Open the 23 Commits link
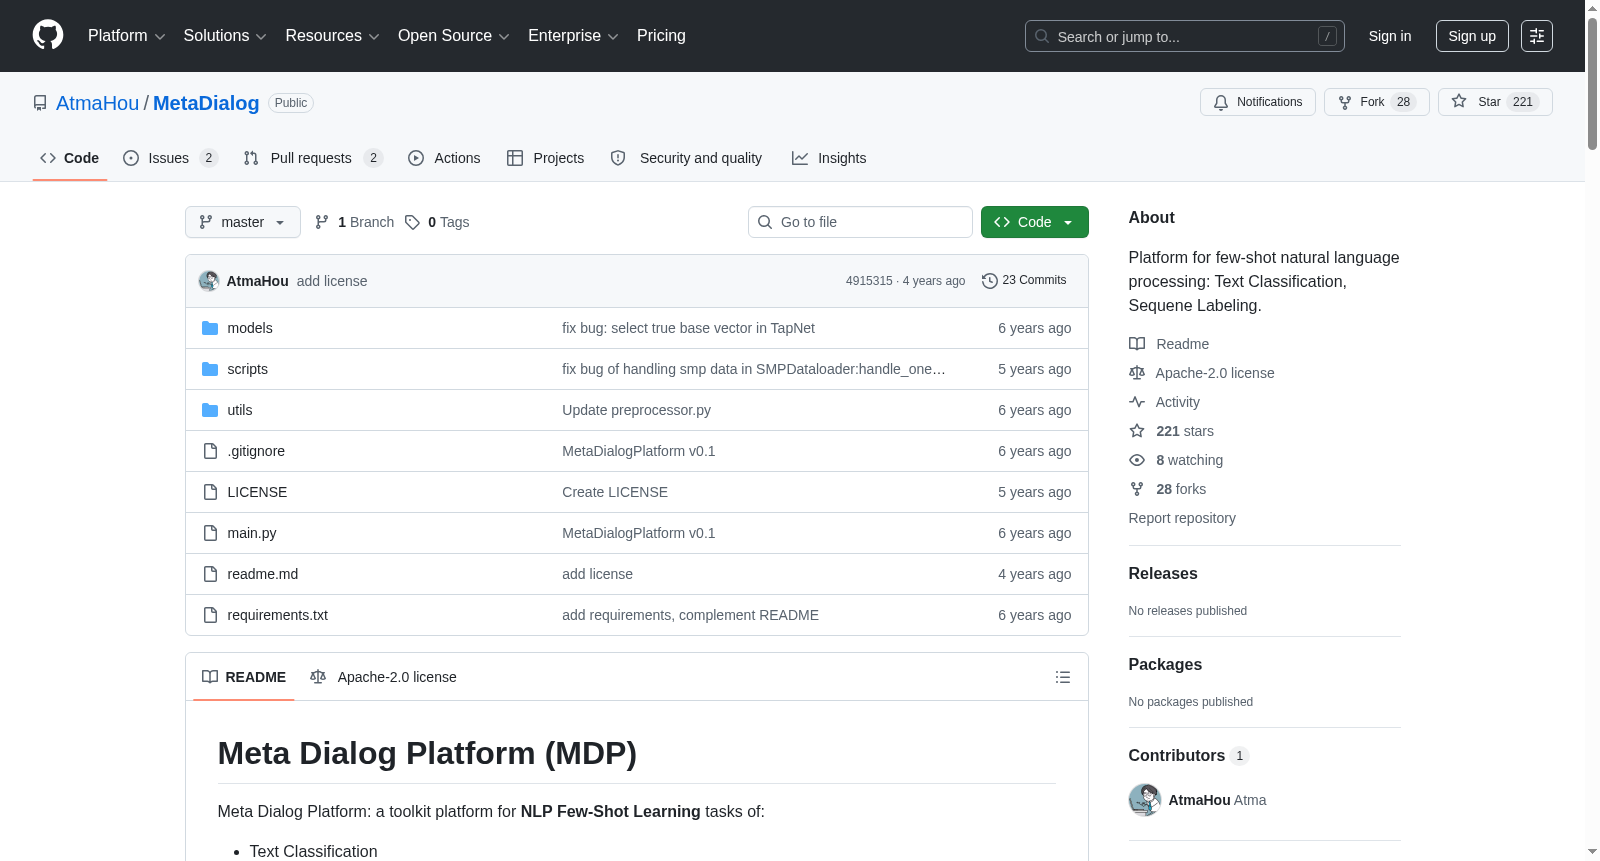The height and width of the screenshot is (861, 1600). [x=1024, y=281]
